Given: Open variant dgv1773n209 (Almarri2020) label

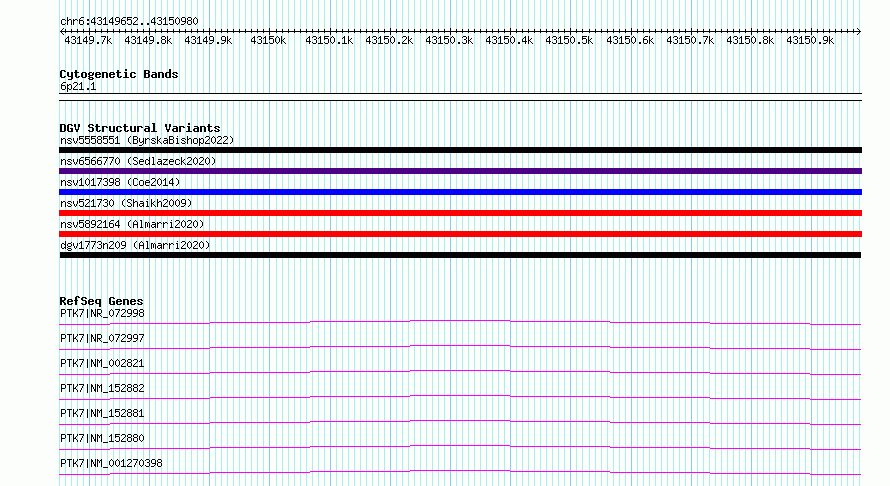Looking at the screenshot, I should (135, 245).
